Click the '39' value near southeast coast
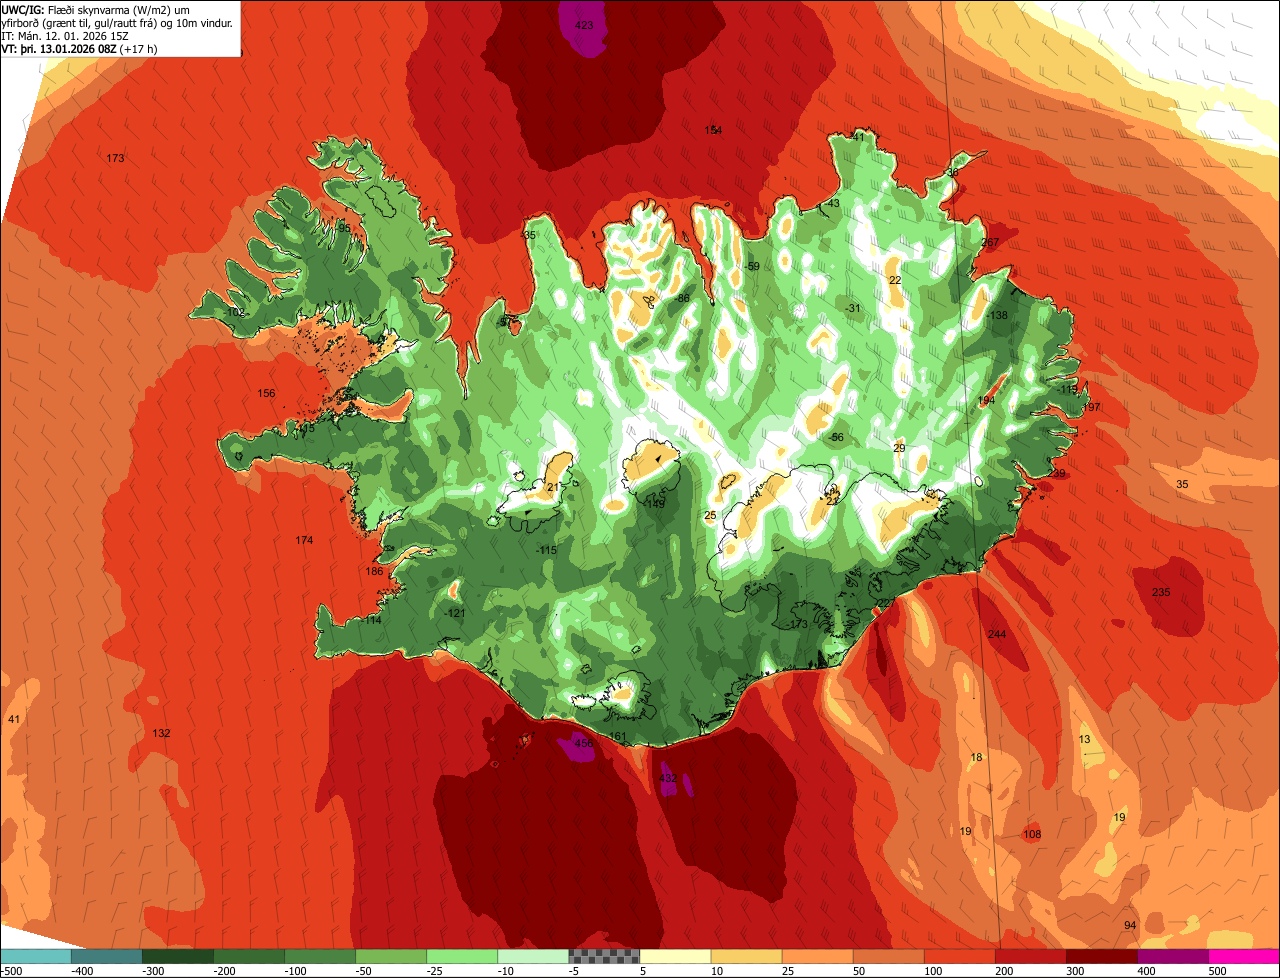Viewport: 1280px width, 978px height. pos(1059,473)
